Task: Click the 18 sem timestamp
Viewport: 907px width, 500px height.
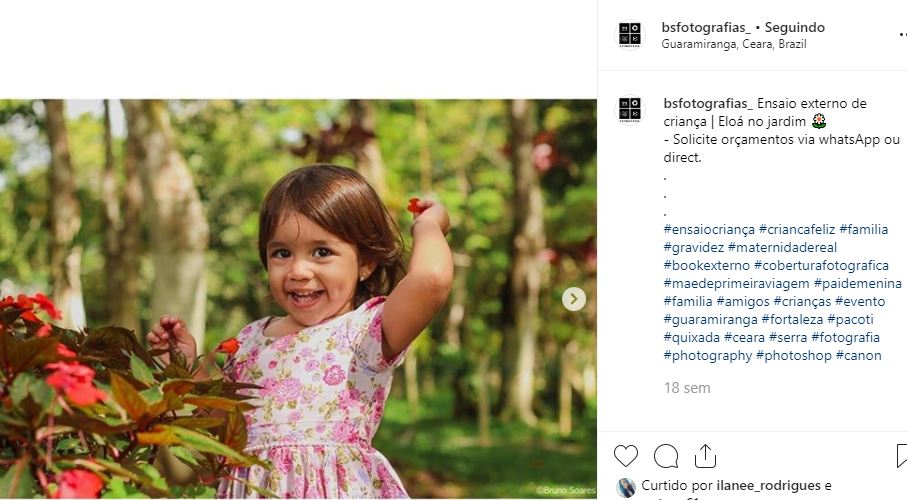Action: [x=687, y=387]
